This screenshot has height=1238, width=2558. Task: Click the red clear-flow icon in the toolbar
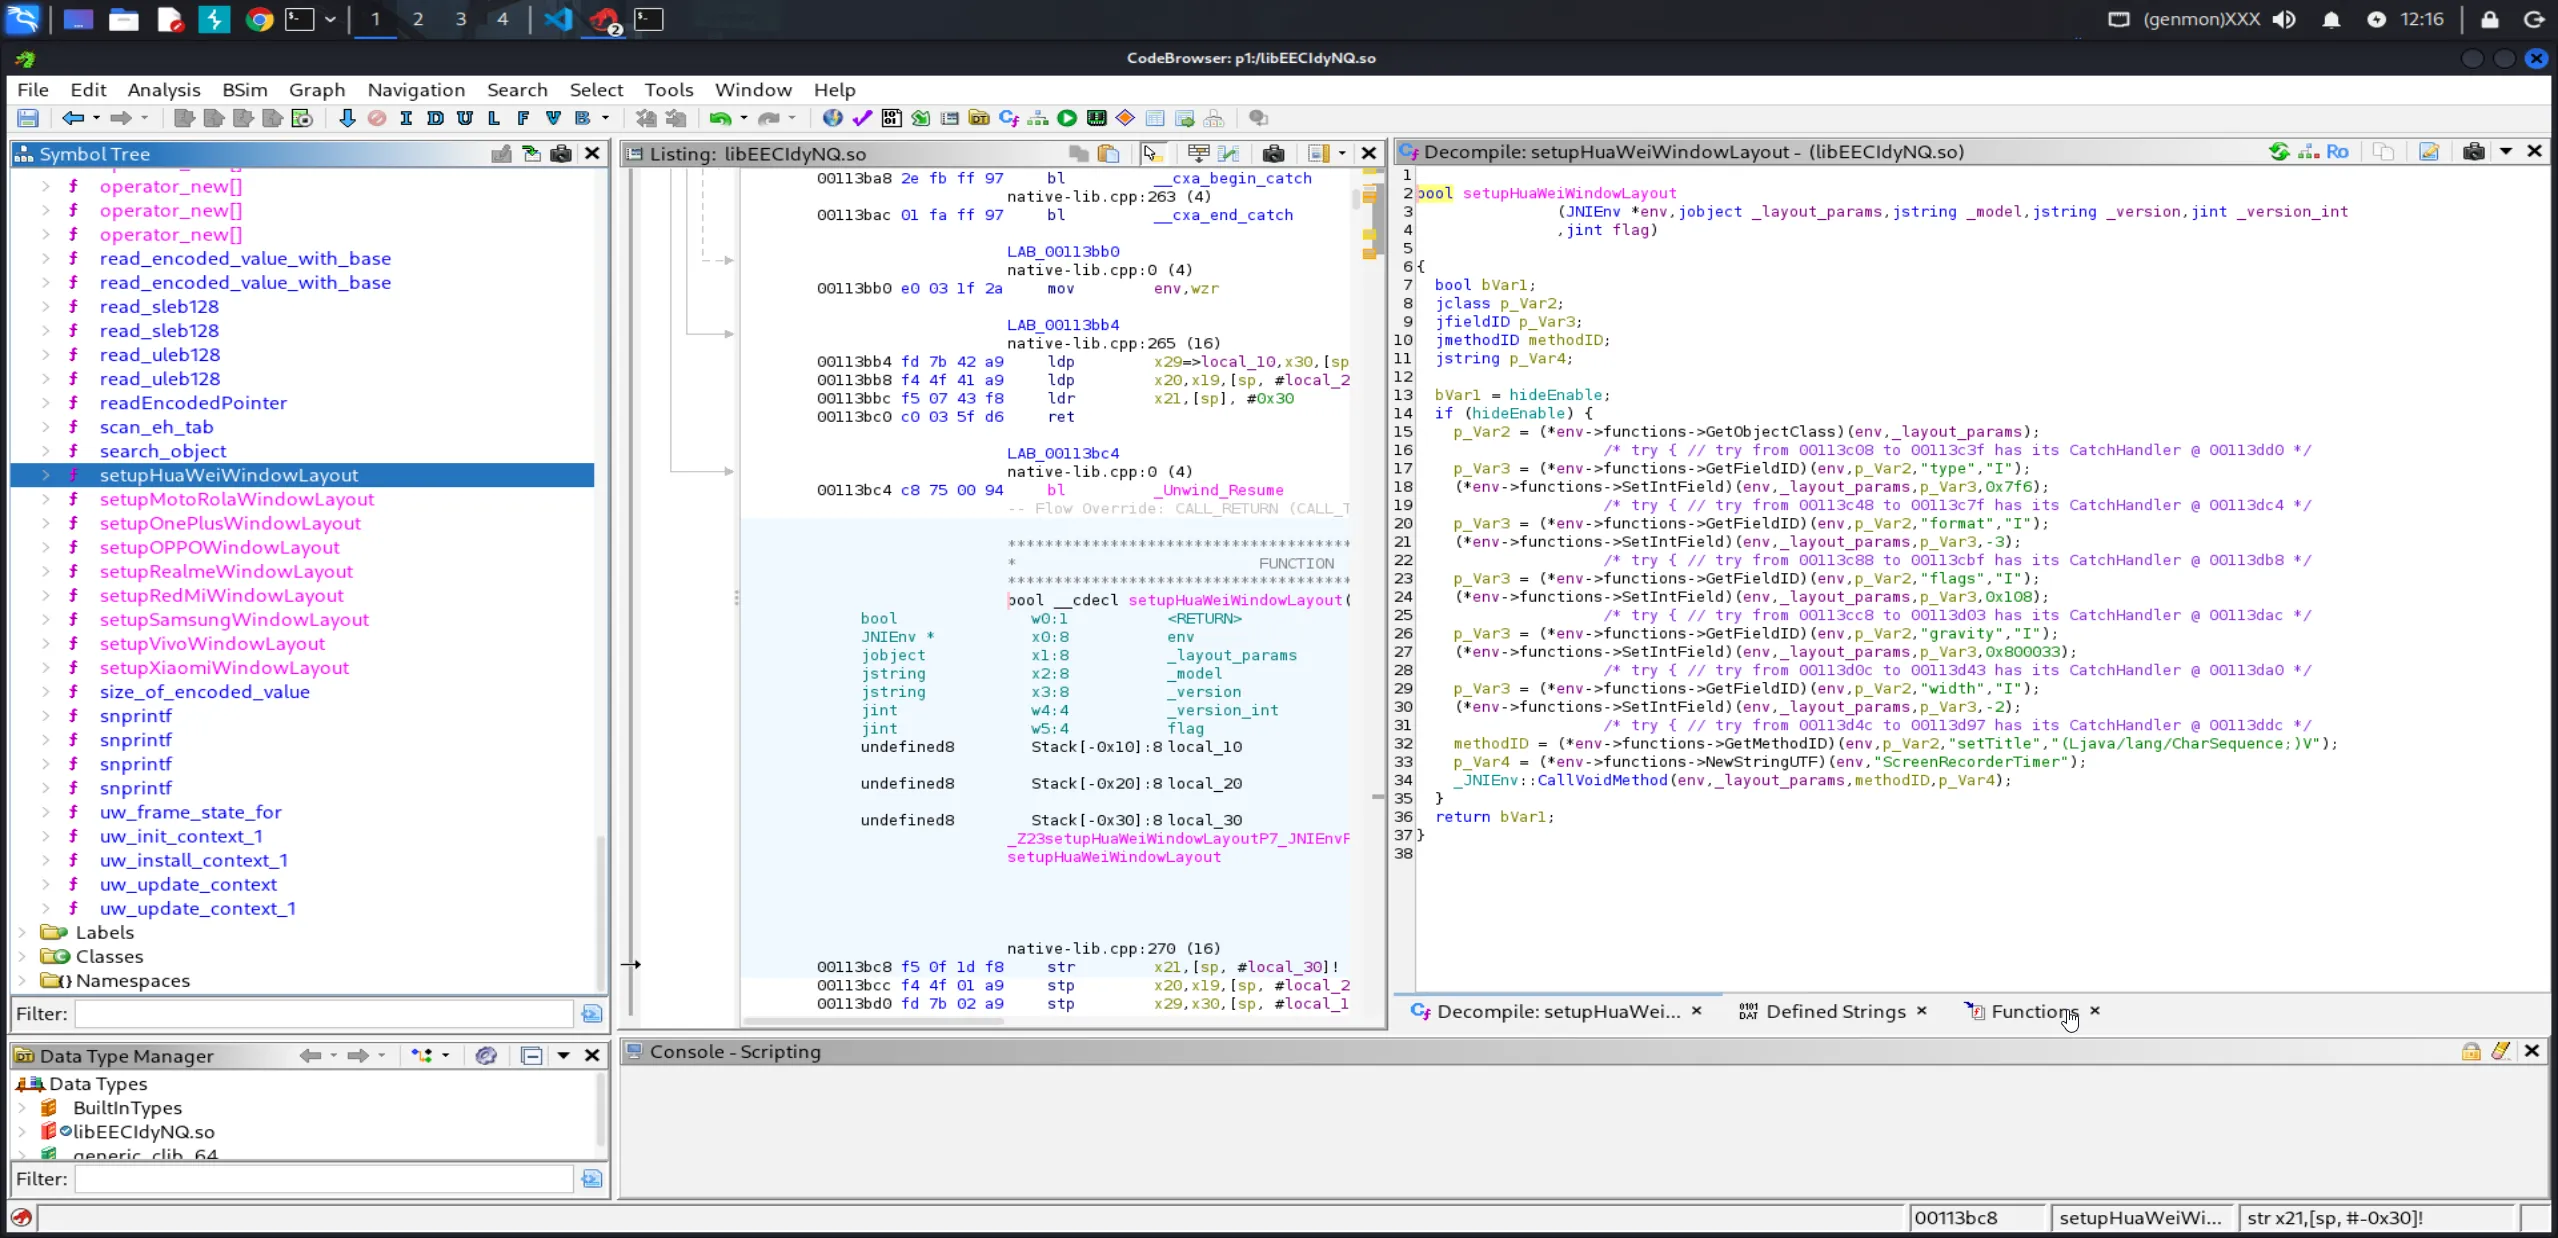(x=377, y=118)
